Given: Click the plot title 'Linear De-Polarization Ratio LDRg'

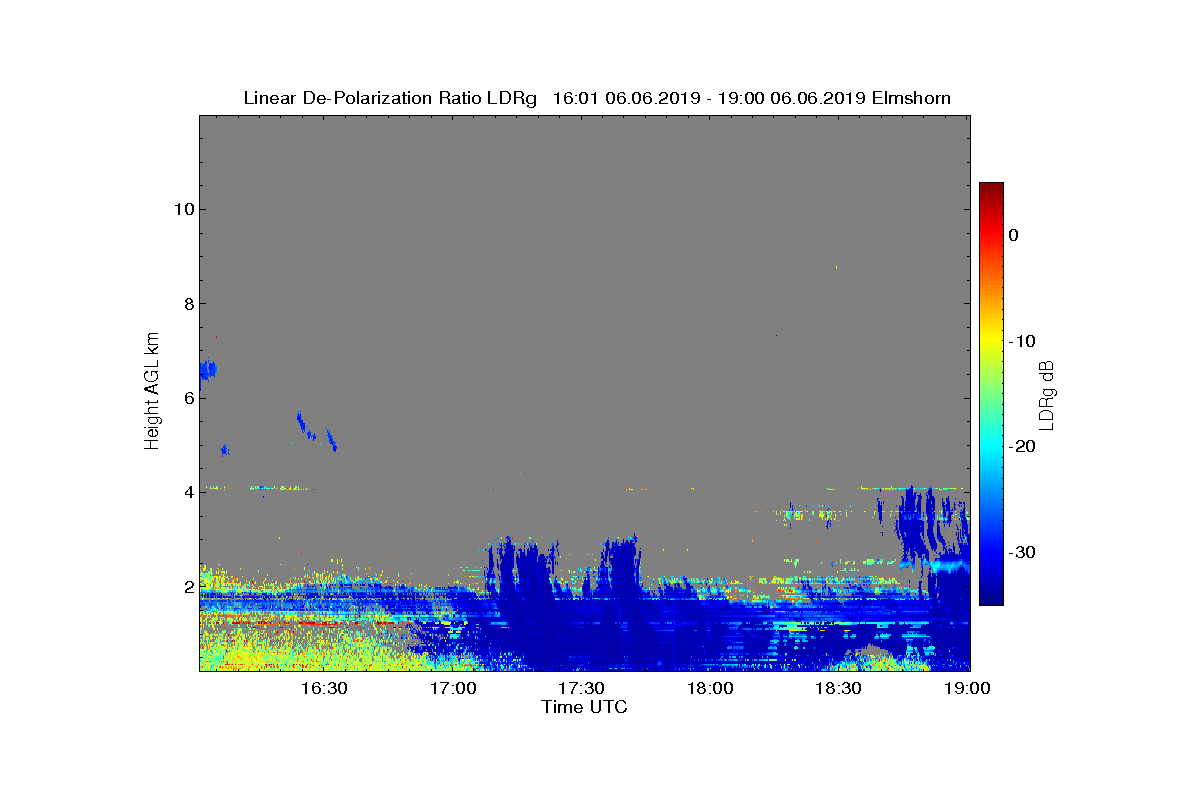Looking at the screenshot, I should pyautogui.click(x=391, y=98).
